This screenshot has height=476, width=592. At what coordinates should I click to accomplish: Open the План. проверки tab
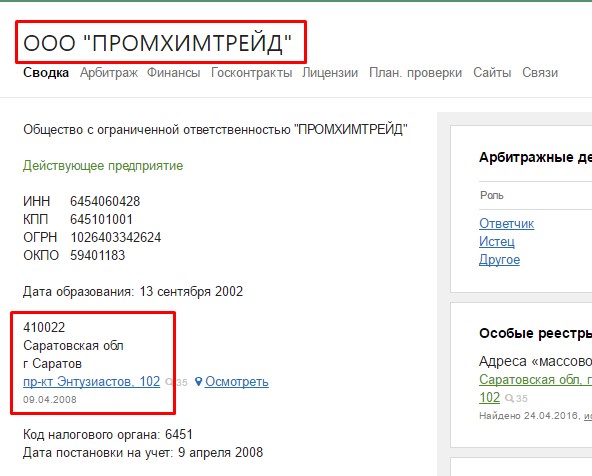(415, 72)
